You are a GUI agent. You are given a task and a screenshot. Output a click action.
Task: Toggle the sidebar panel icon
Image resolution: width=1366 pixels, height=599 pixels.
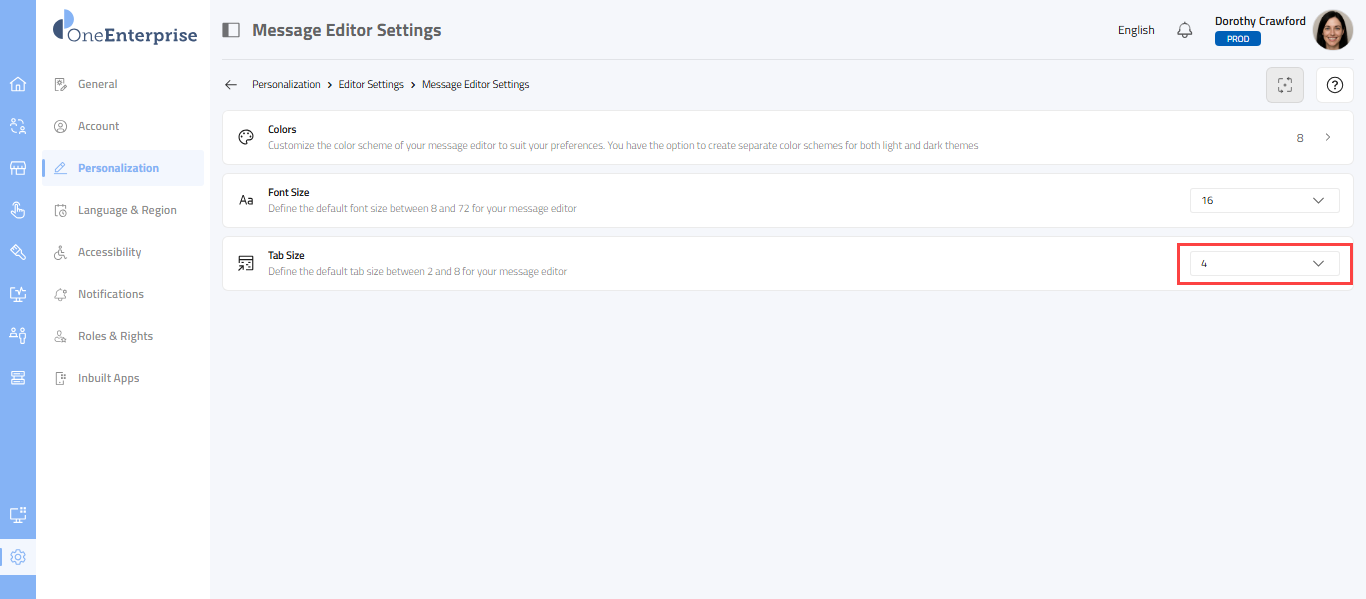coord(231,30)
